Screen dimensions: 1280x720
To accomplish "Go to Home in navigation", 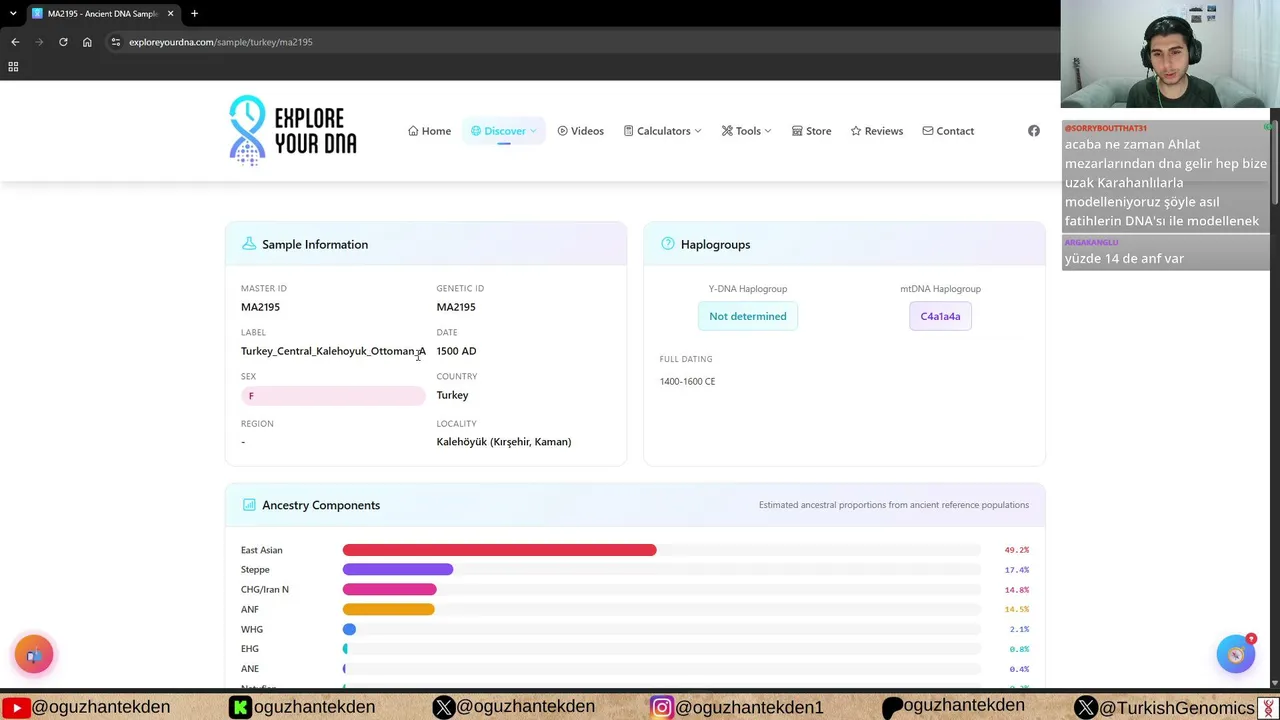I will [429, 131].
